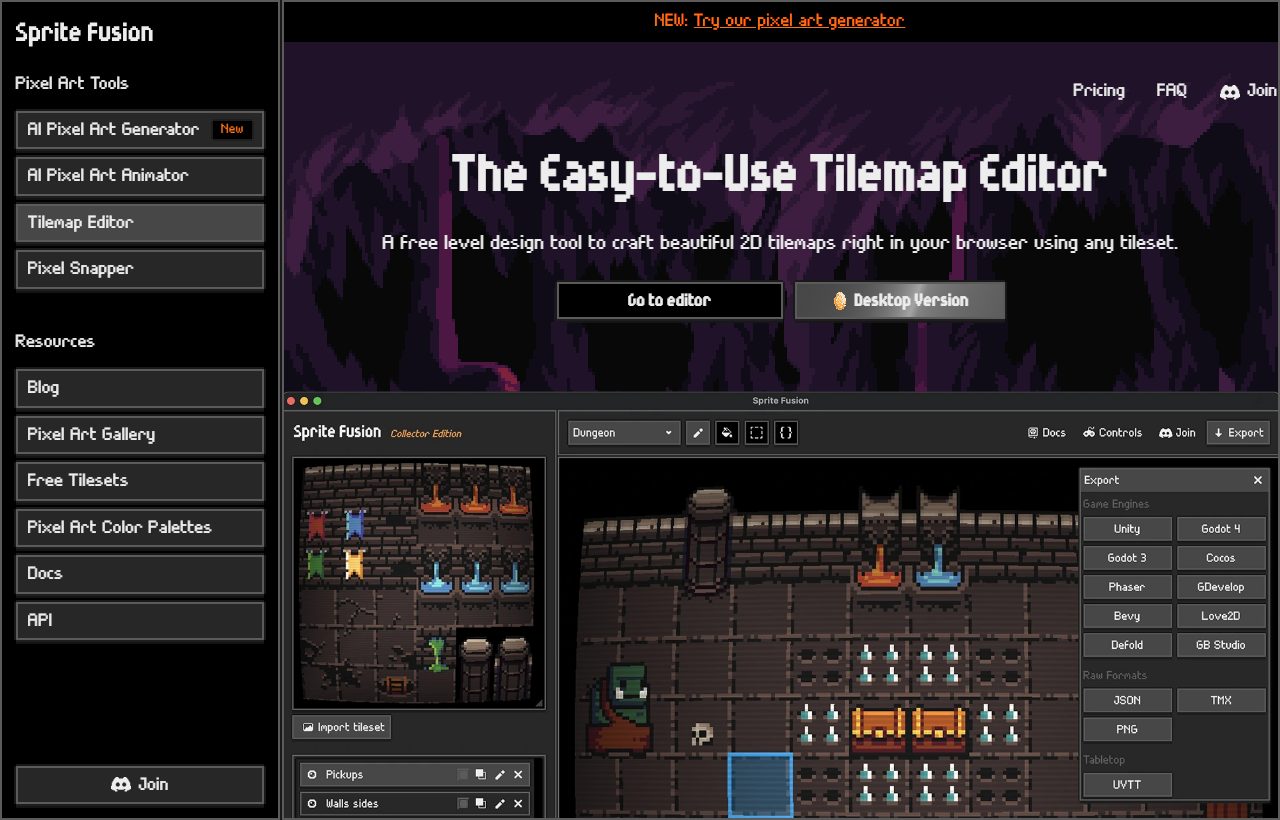Viewport: 1280px width, 820px height.
Task: Export to Cocos
Action: click(1221, 558)
